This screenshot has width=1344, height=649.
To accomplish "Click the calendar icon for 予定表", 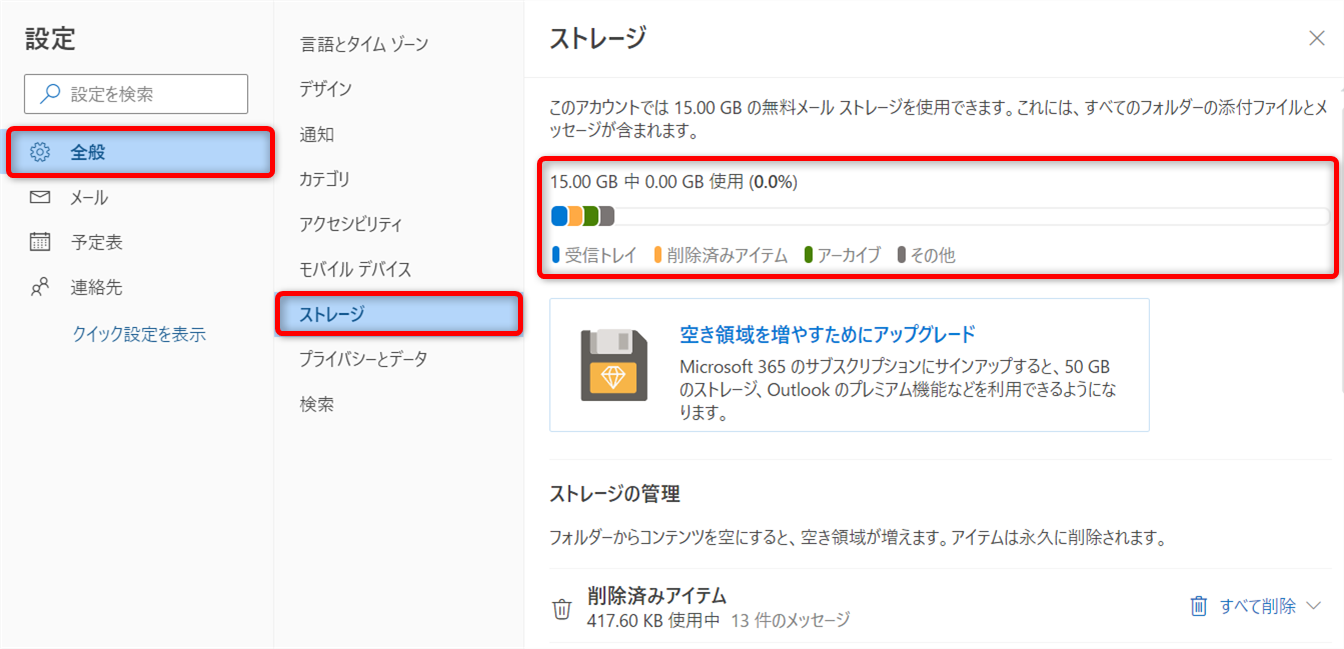I will pyautogui.click(x=40, y=242).
